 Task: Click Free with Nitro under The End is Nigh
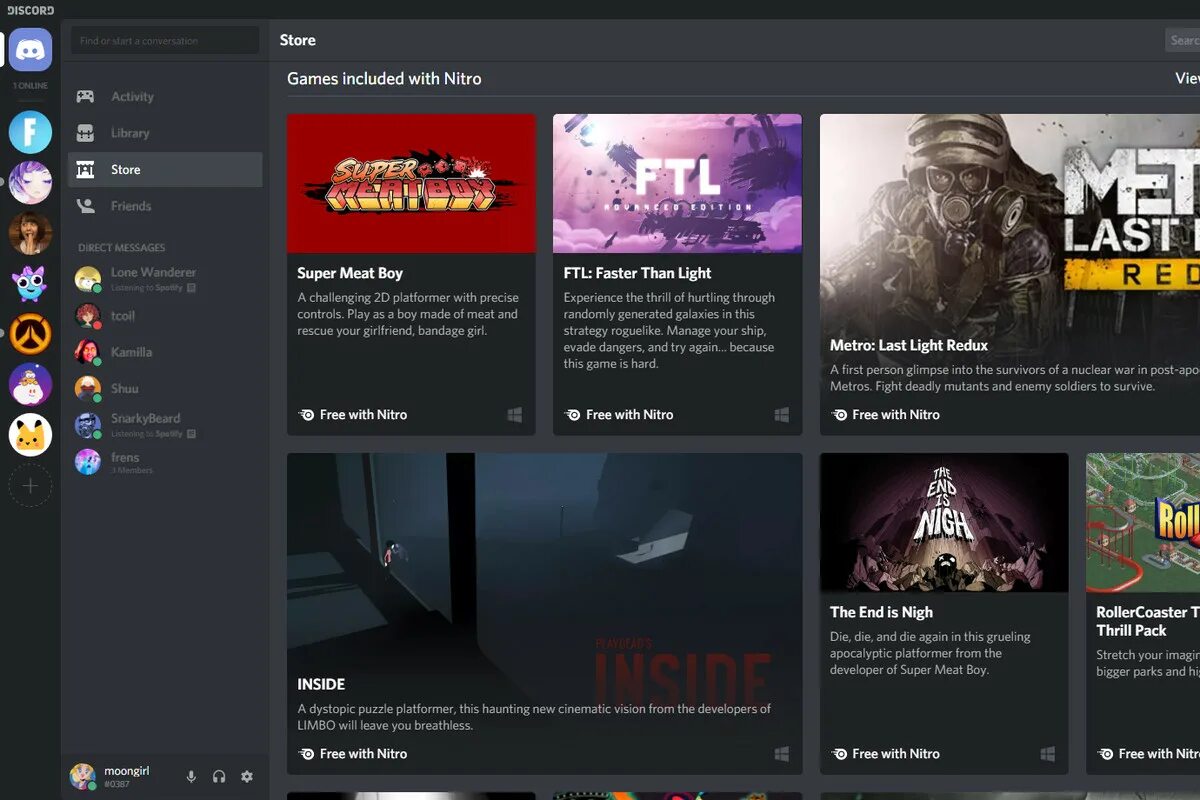tap(896, 754)
